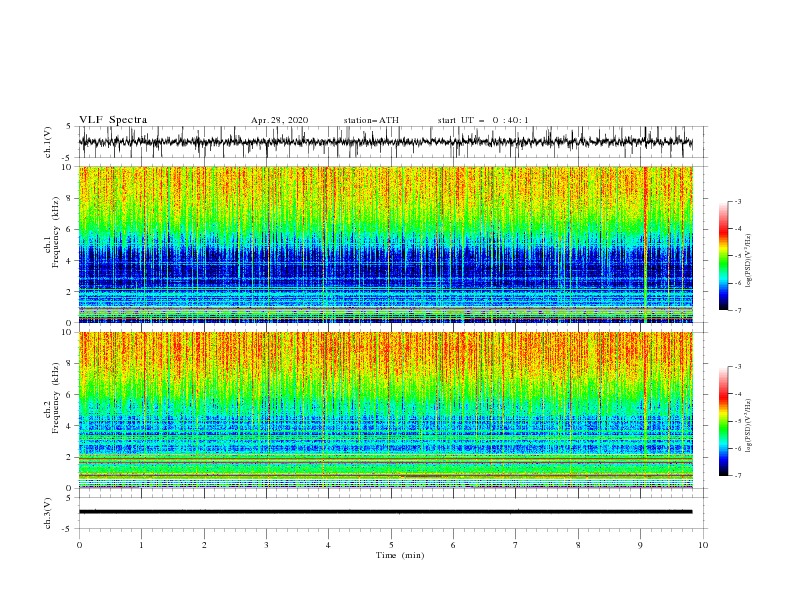Click the flat ch.3 voltage trace

pos(385,512)
